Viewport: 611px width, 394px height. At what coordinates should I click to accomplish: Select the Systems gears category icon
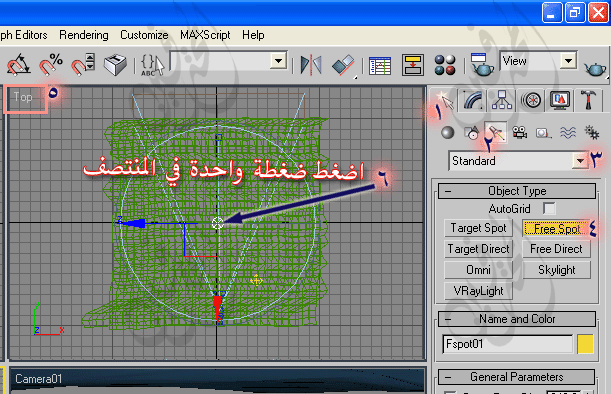coord(592,133)
